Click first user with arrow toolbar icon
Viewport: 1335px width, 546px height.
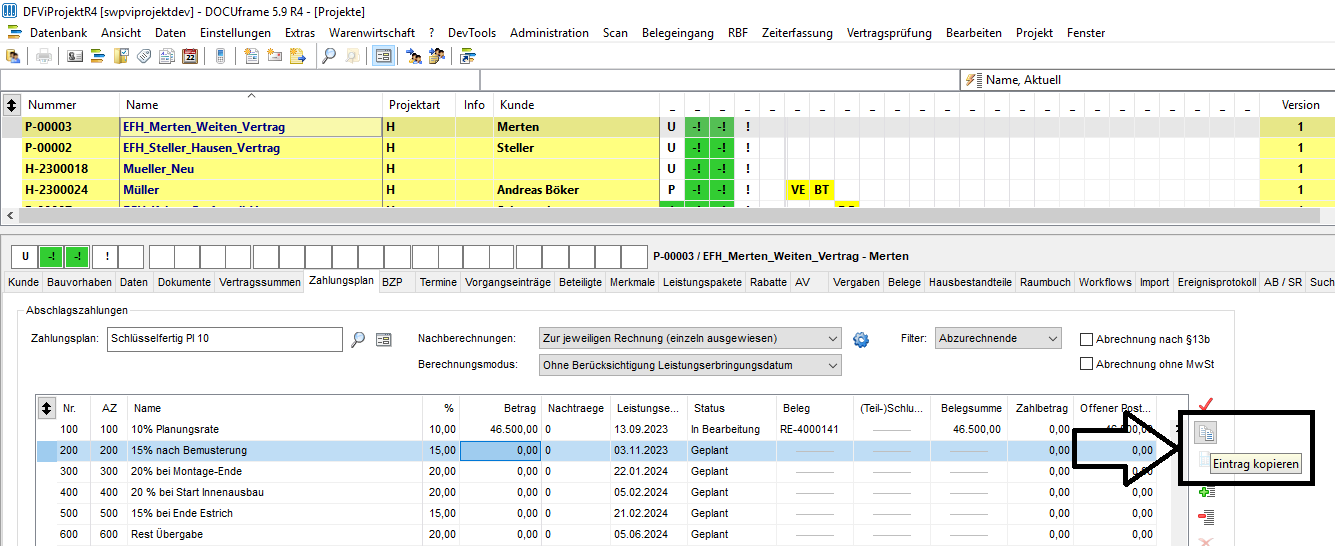click(x=414, y=56)
